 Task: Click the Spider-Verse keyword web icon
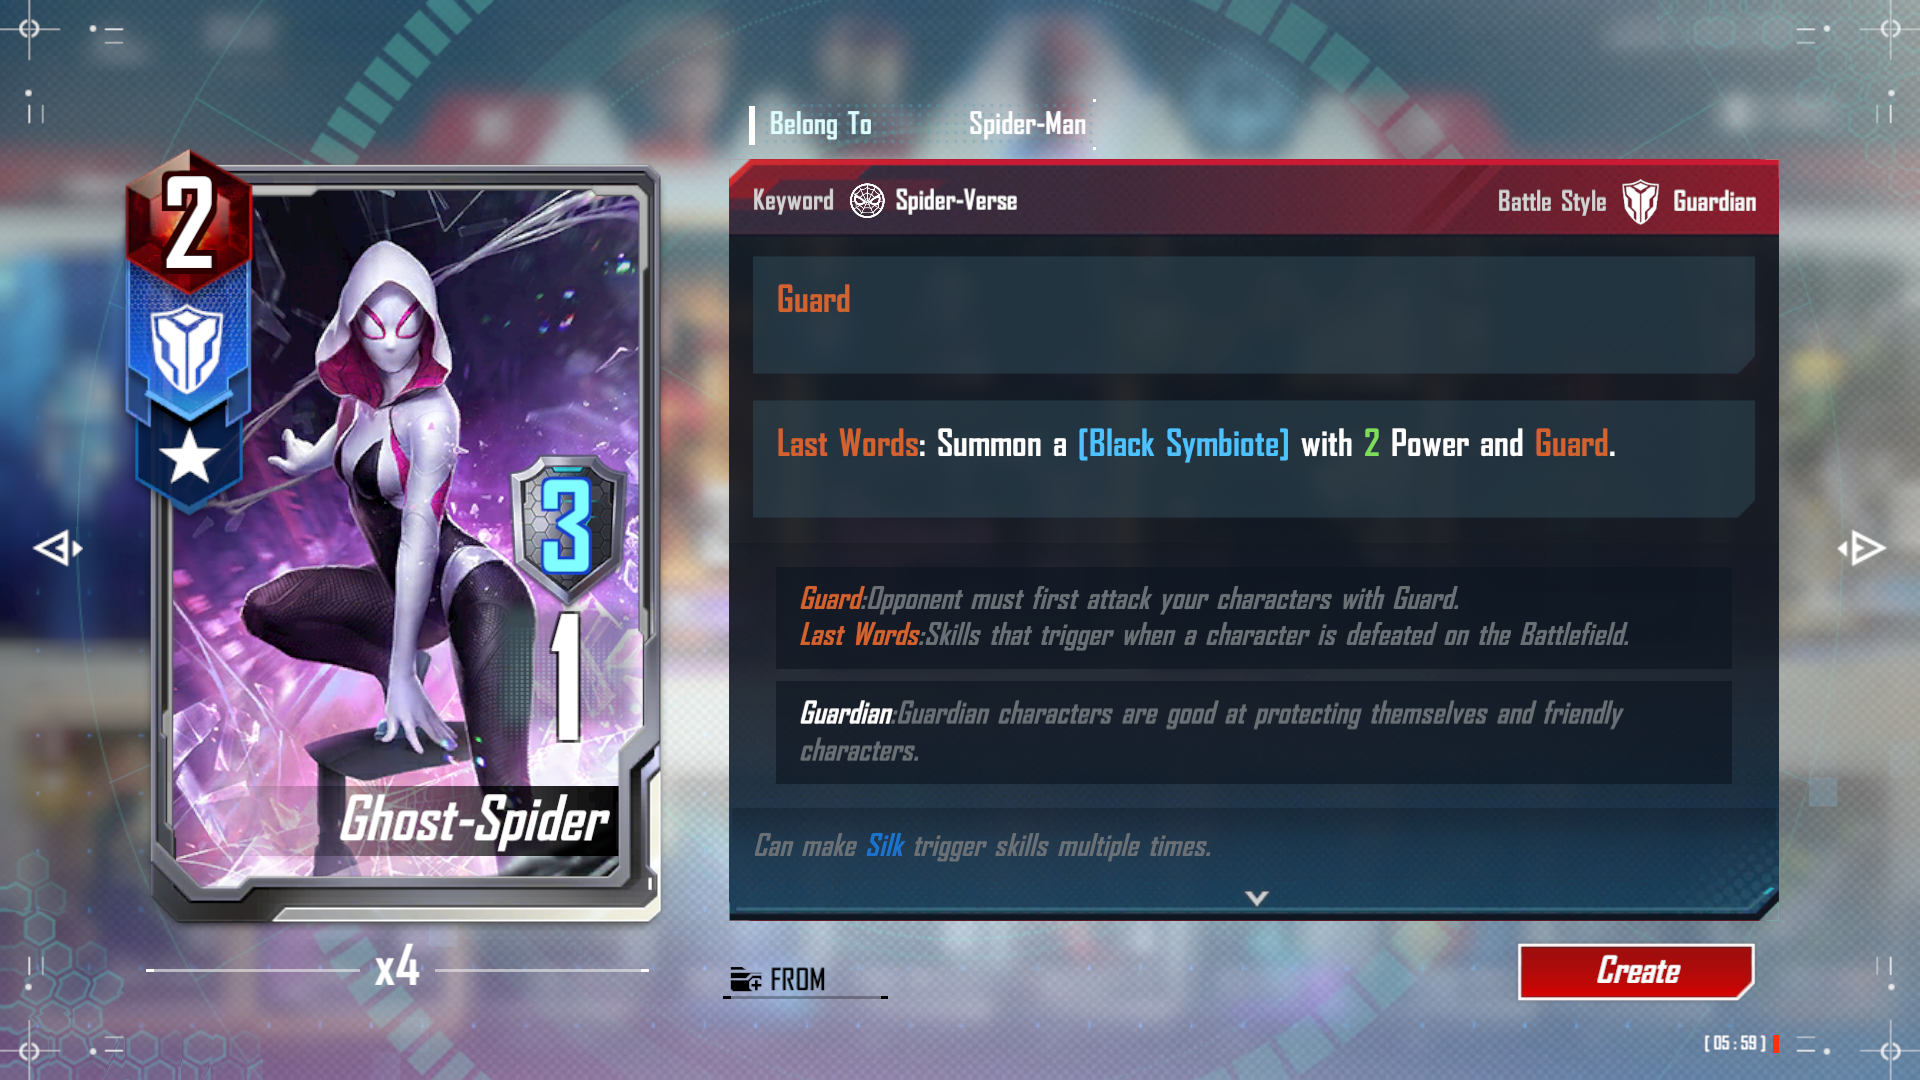click(x=867, y=201)
